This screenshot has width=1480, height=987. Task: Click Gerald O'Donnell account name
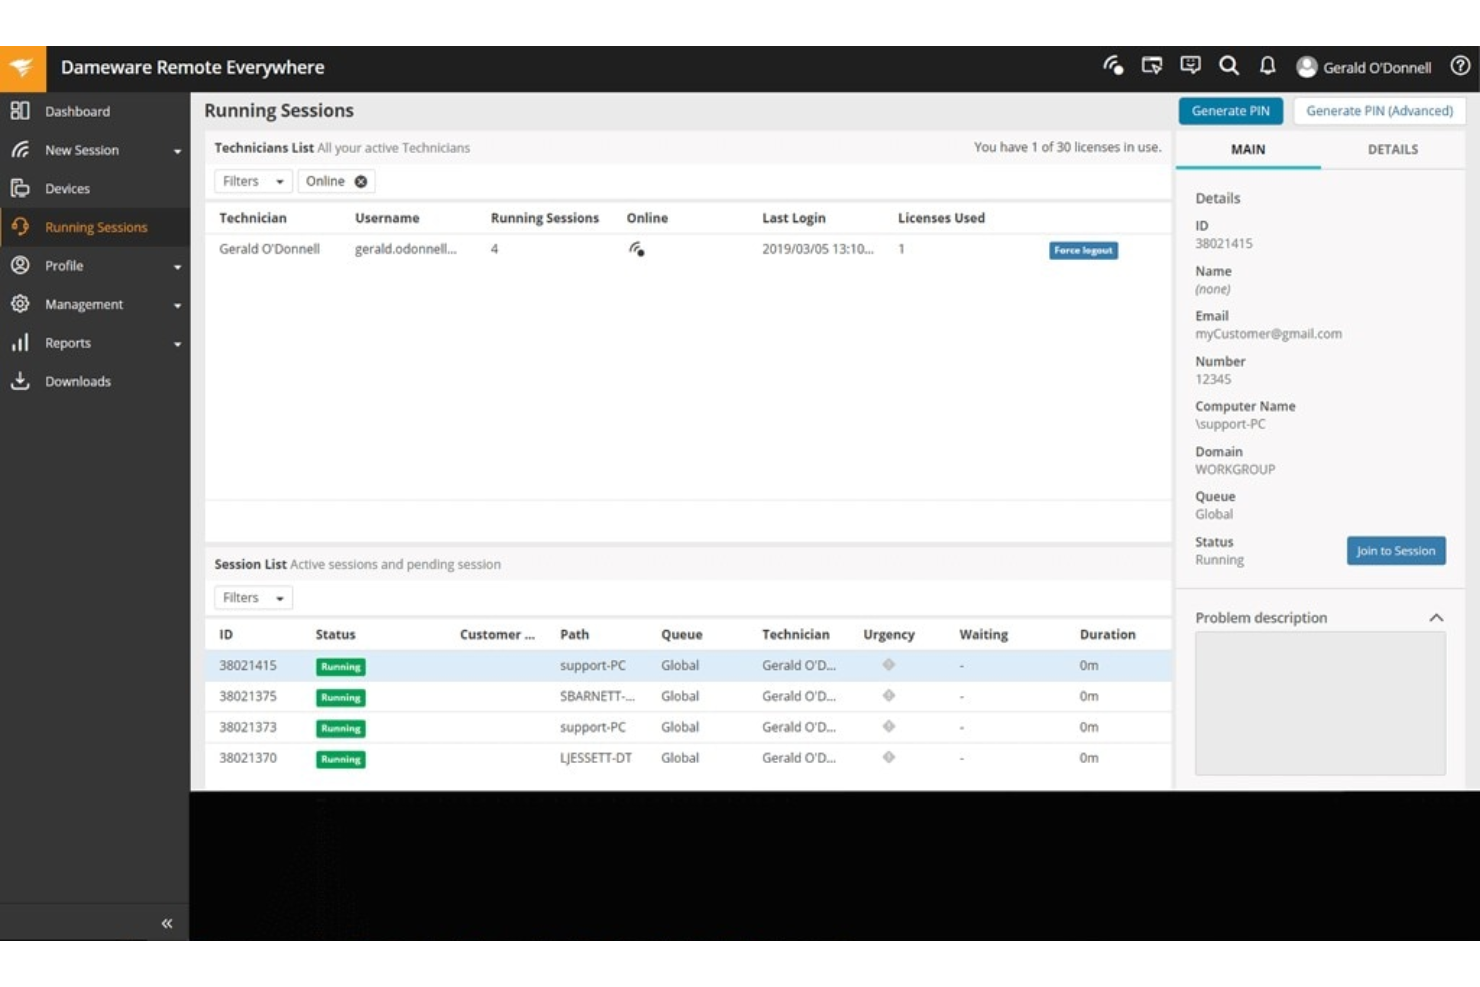(x=1377, y=68)
